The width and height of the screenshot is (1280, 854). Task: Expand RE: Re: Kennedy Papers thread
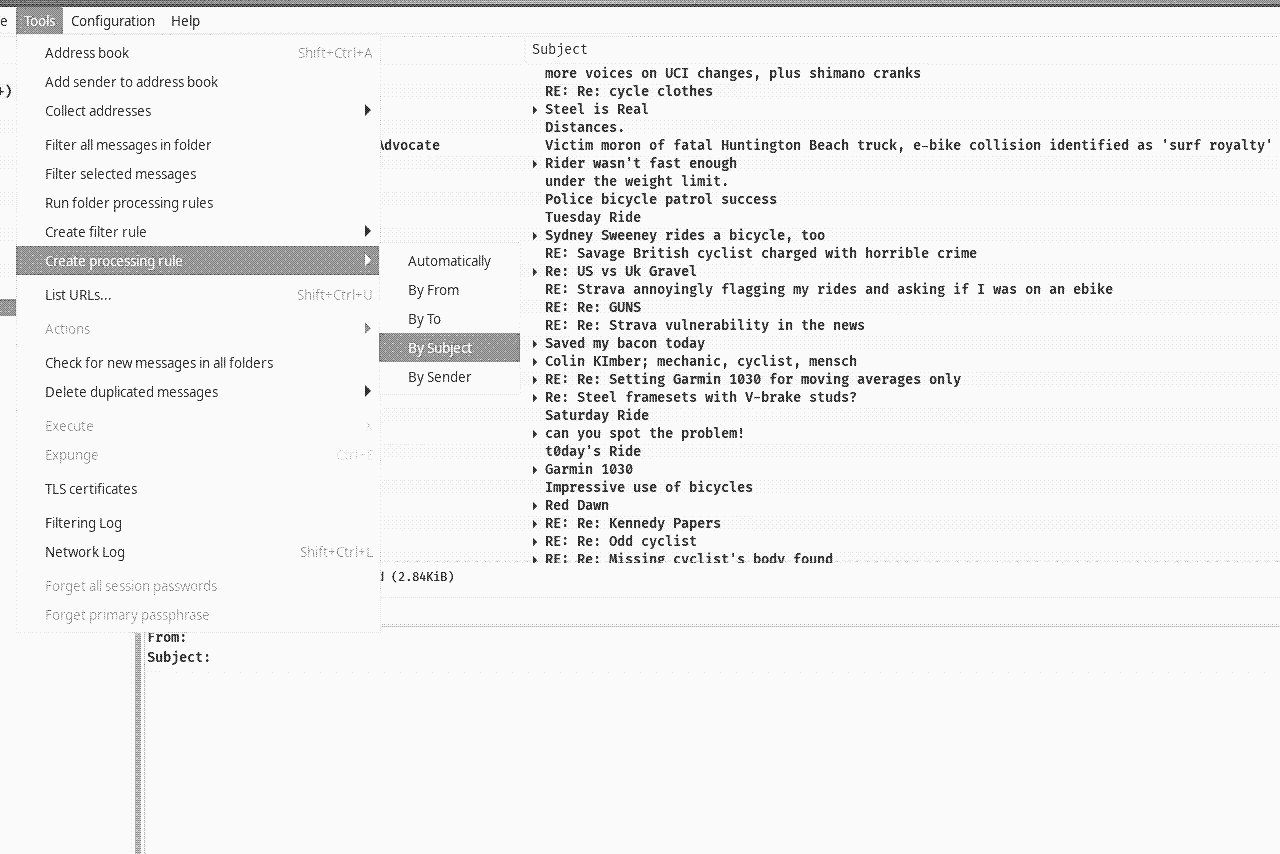click(535, 523)
